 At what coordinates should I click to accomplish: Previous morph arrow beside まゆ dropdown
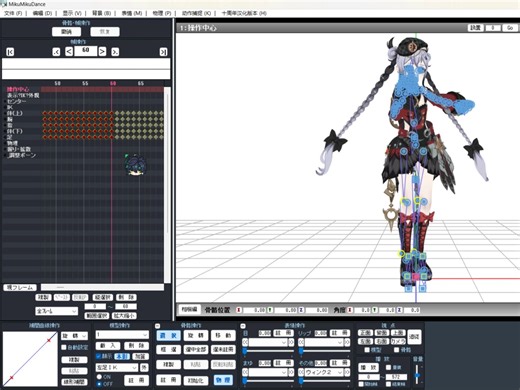tap(245, 372)
